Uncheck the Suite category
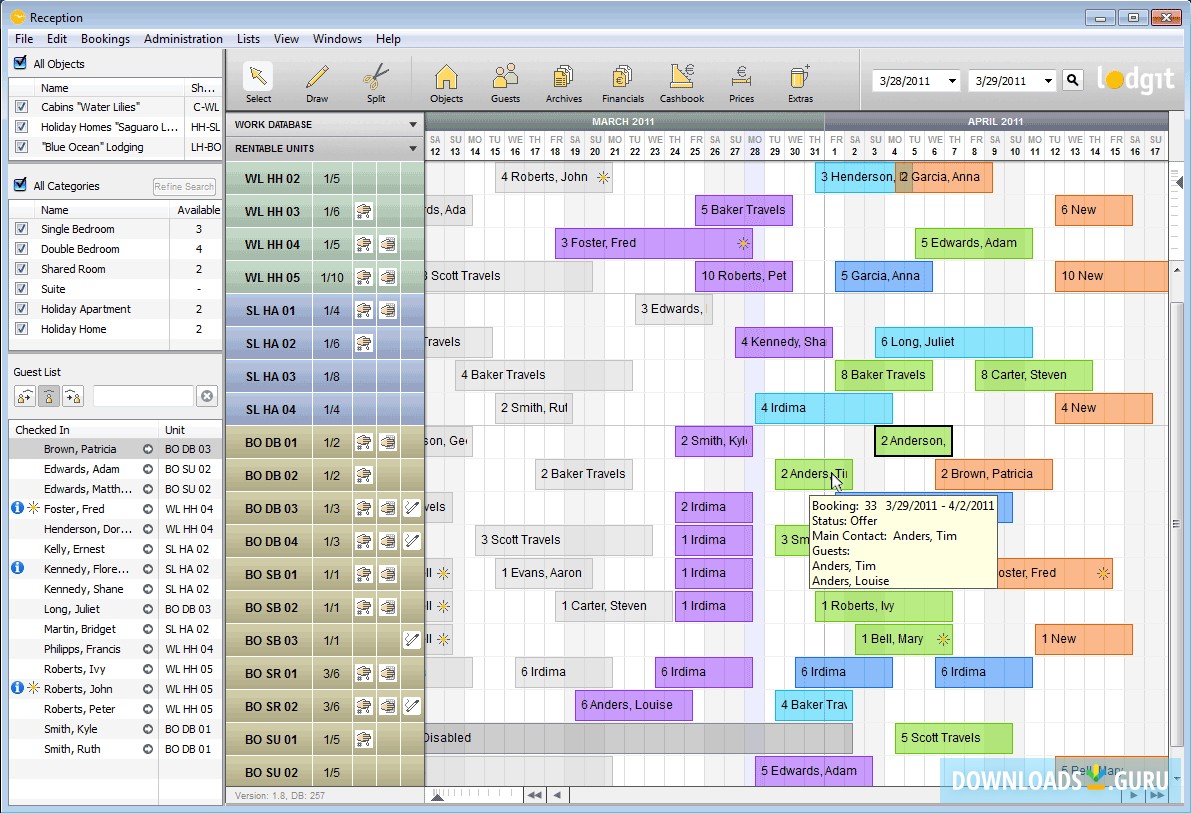This screenshot has width=1191, height=813. (22, 289)
